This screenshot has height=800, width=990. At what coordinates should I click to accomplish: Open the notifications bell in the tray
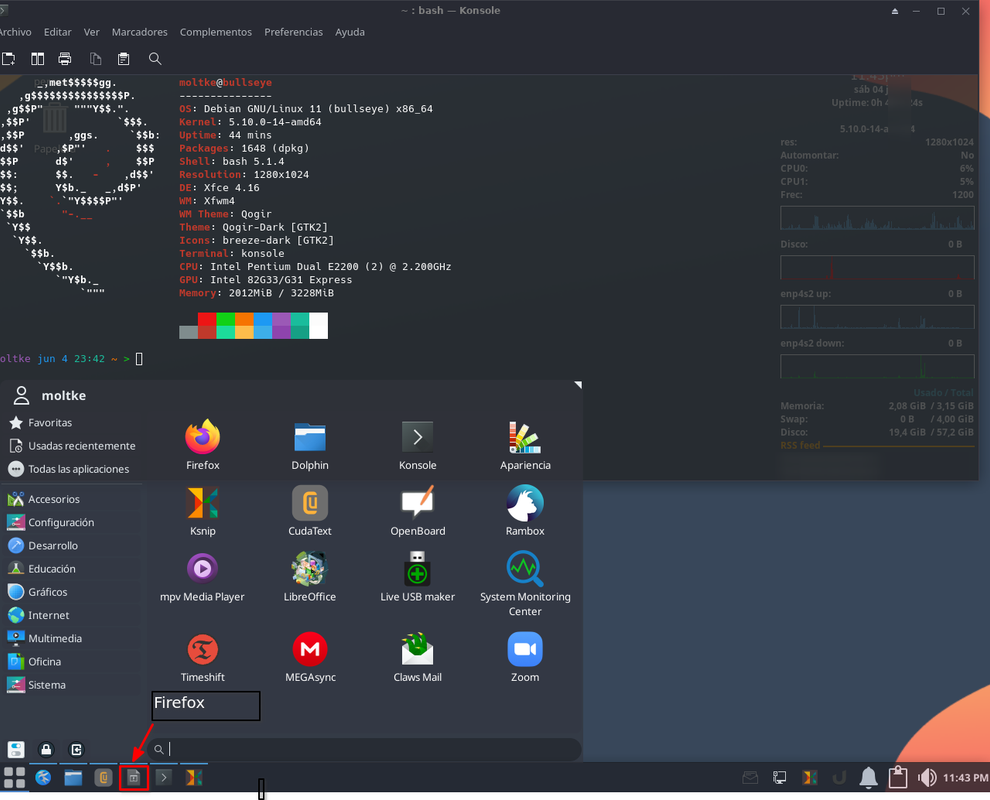tap(869, 778)
